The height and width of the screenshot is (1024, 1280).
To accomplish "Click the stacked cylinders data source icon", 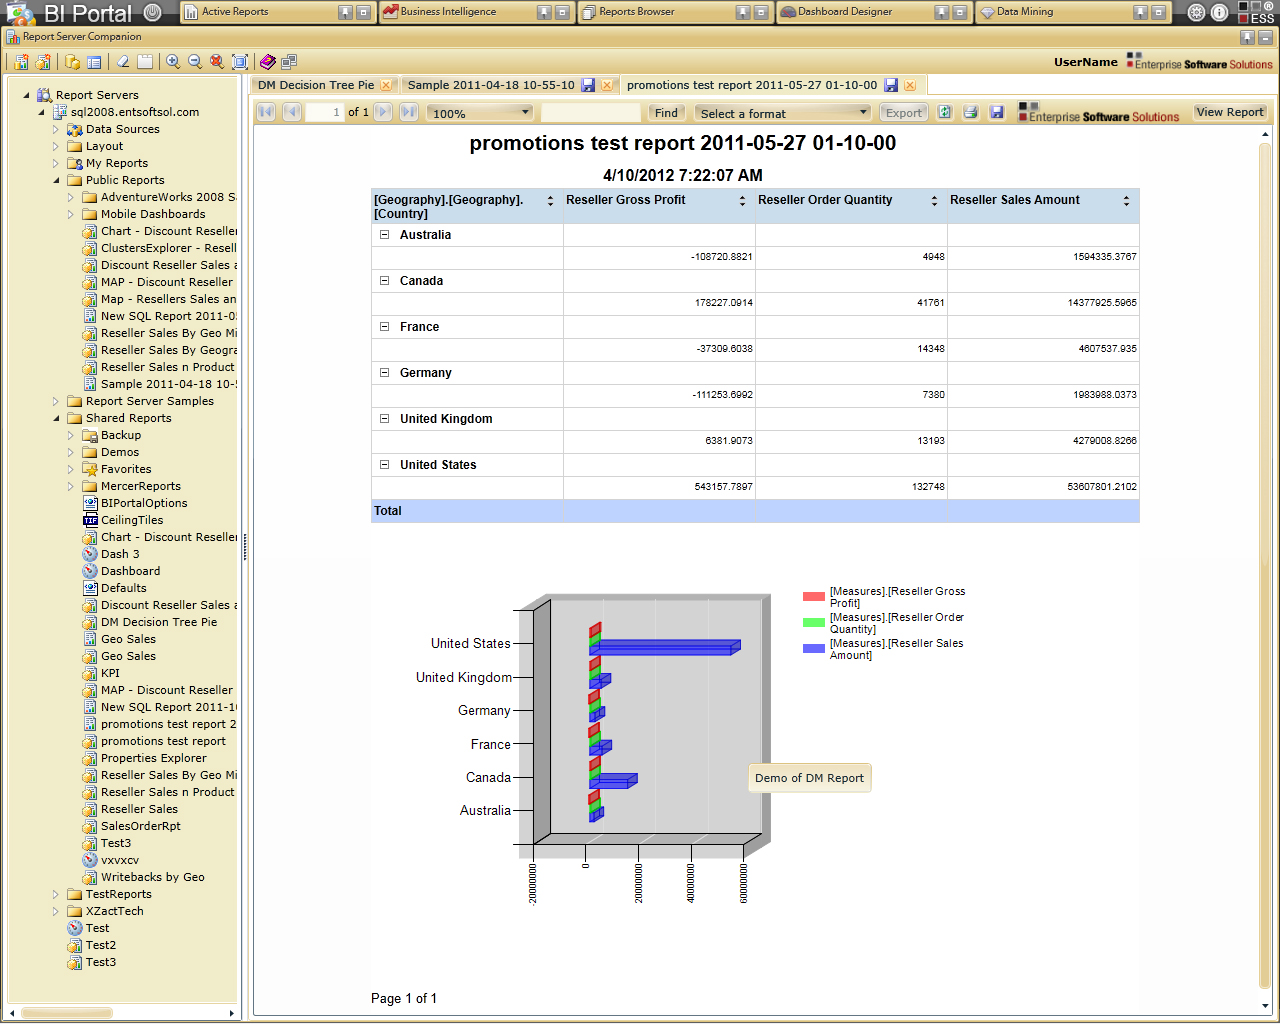I will (73, 62).
